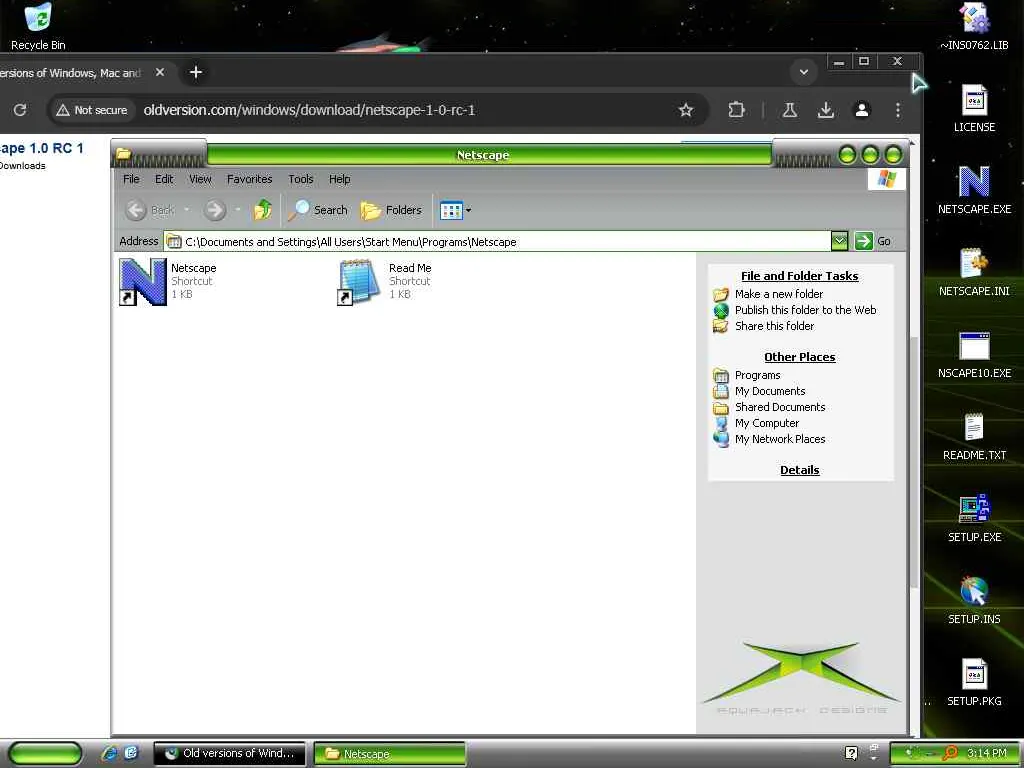Image resolution: width=1024 pixels, height=768 pixels.
Task: Click the Netscape folder title bar icon
Action: (x=123, y=155)
